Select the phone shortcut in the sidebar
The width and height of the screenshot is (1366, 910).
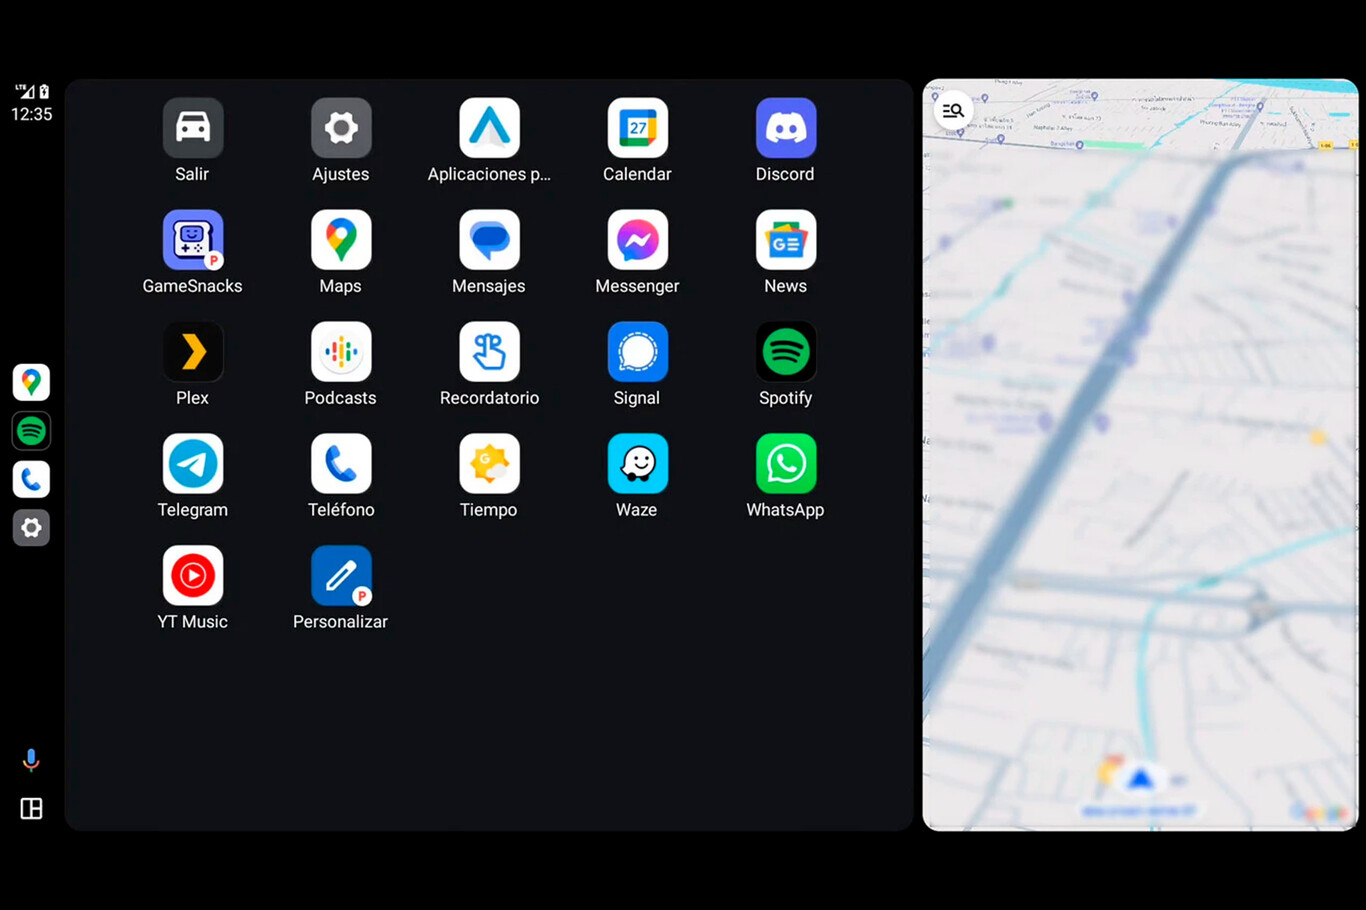(31, 479)
